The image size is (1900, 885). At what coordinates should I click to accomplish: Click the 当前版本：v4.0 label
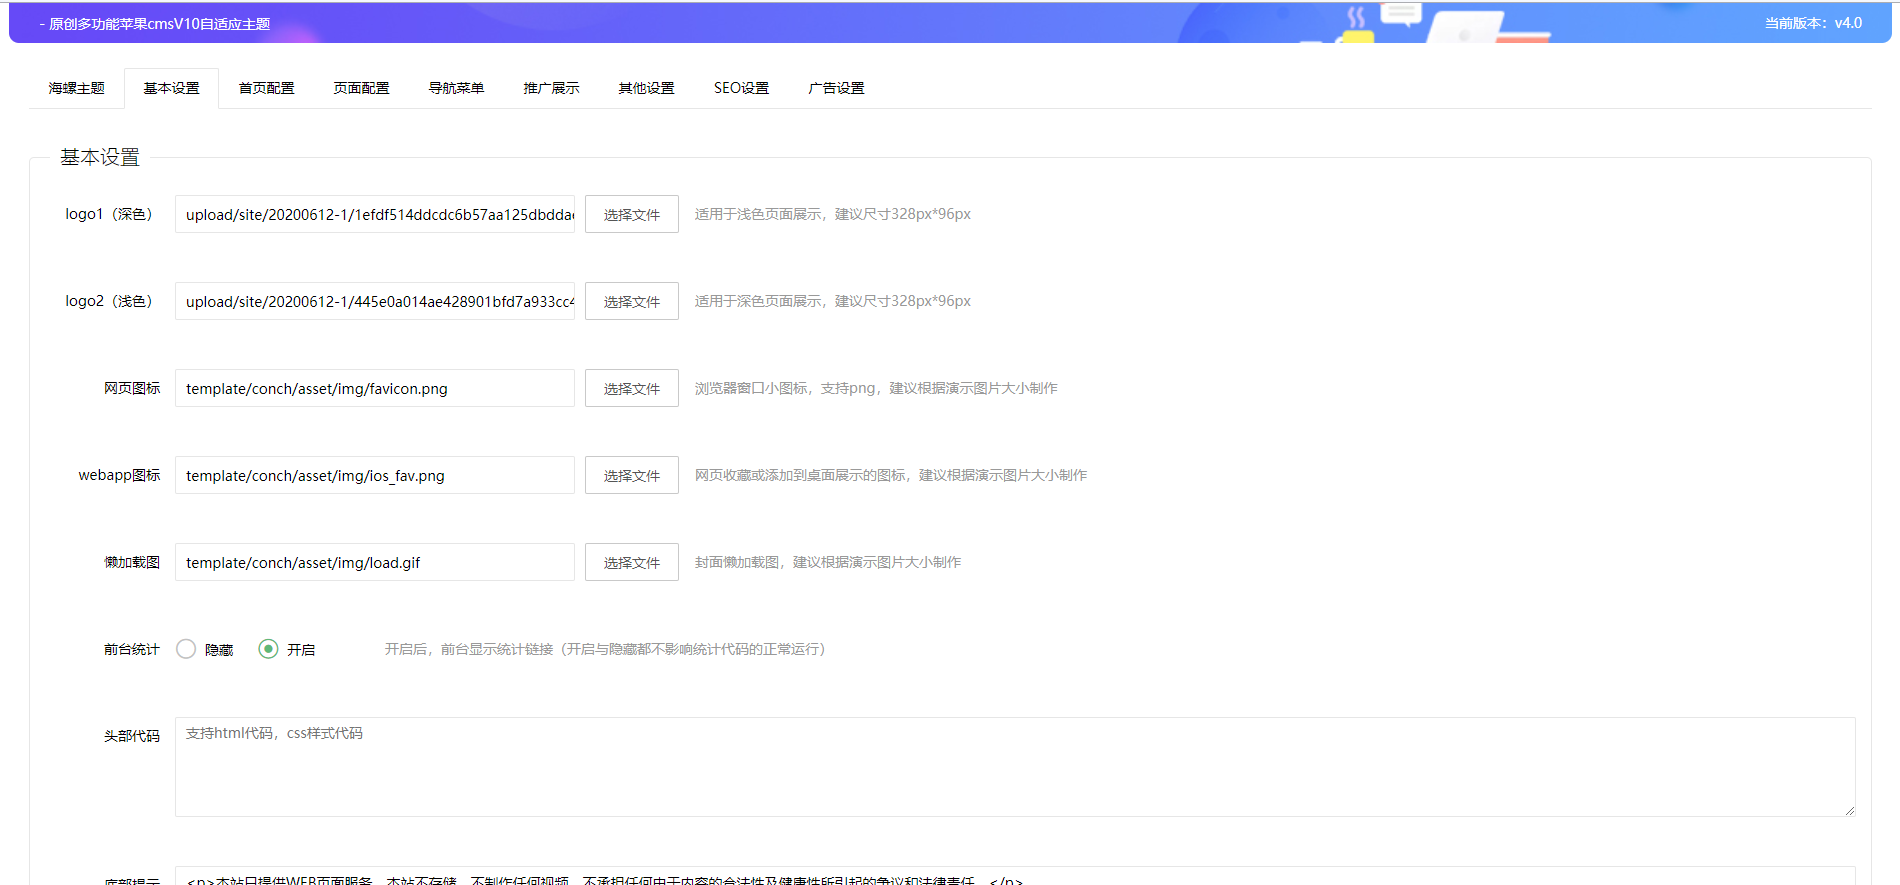(1813, 23)
